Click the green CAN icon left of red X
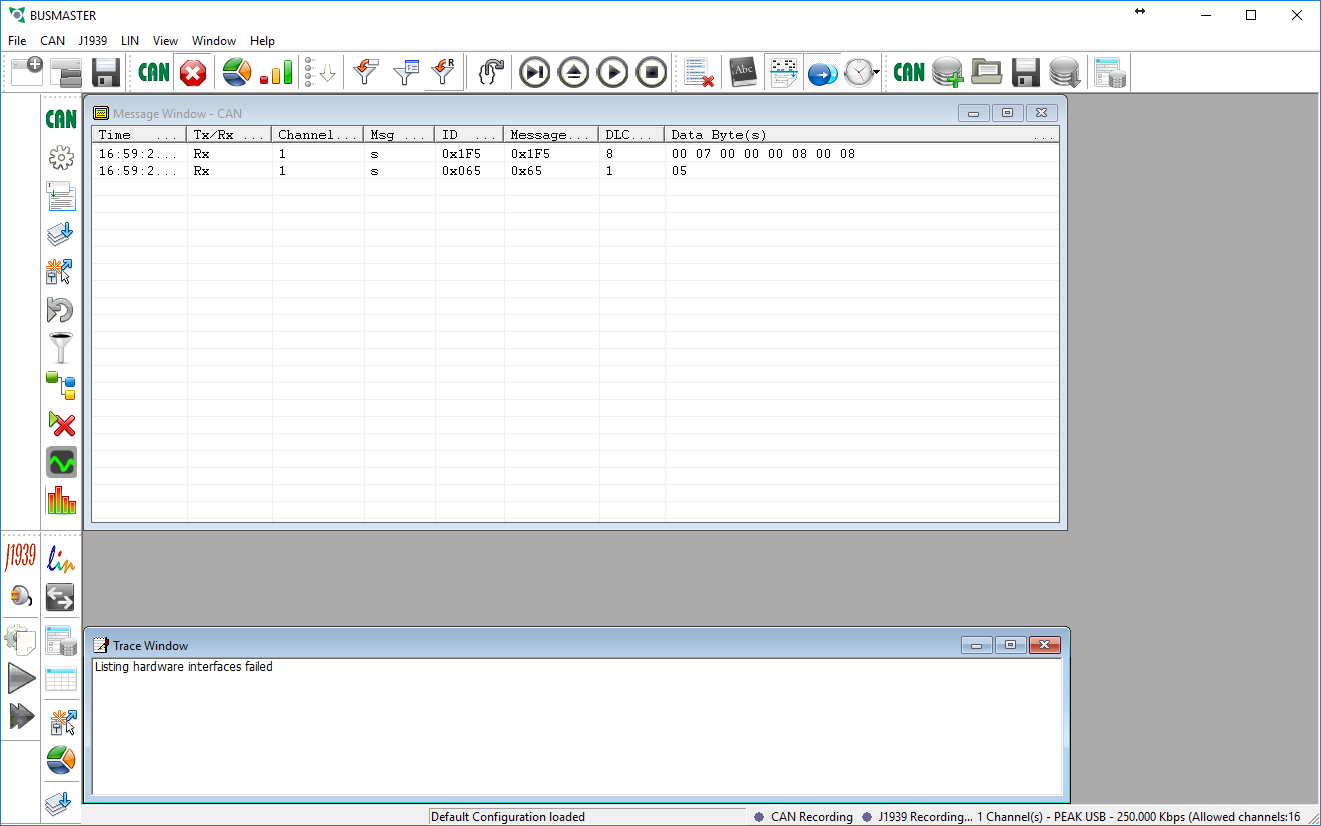This screenshot has width=1321, height=826. point(154,72)
